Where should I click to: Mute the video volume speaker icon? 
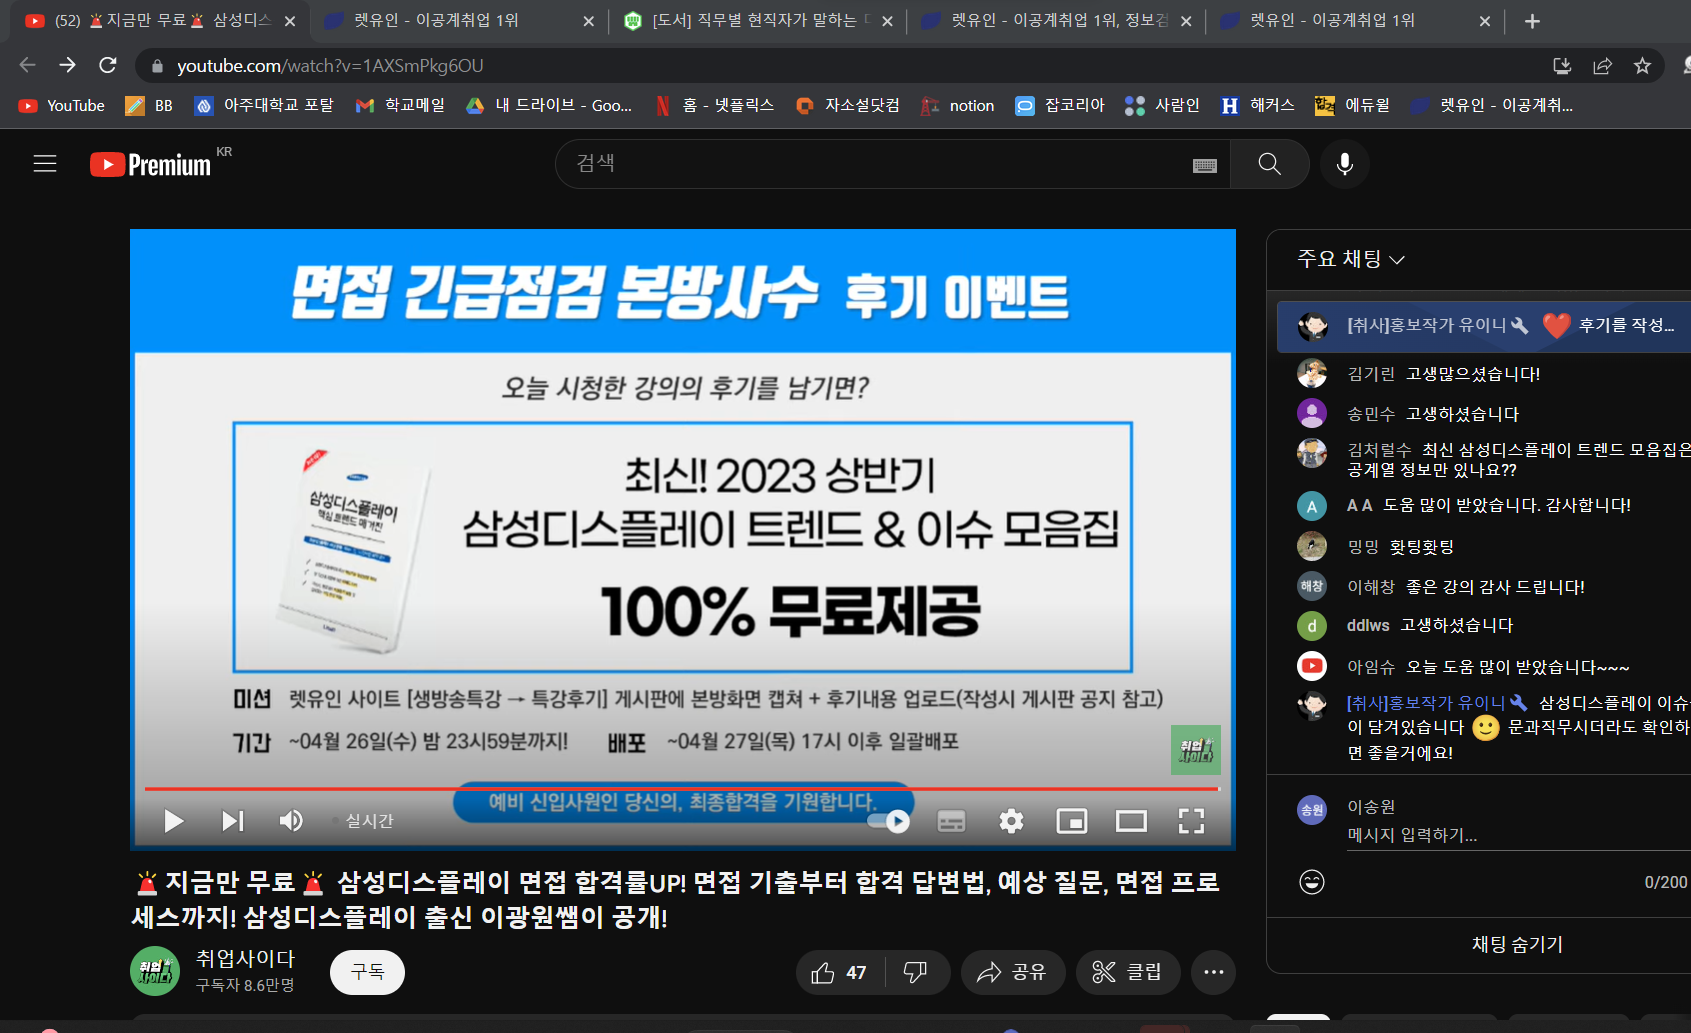291,821
